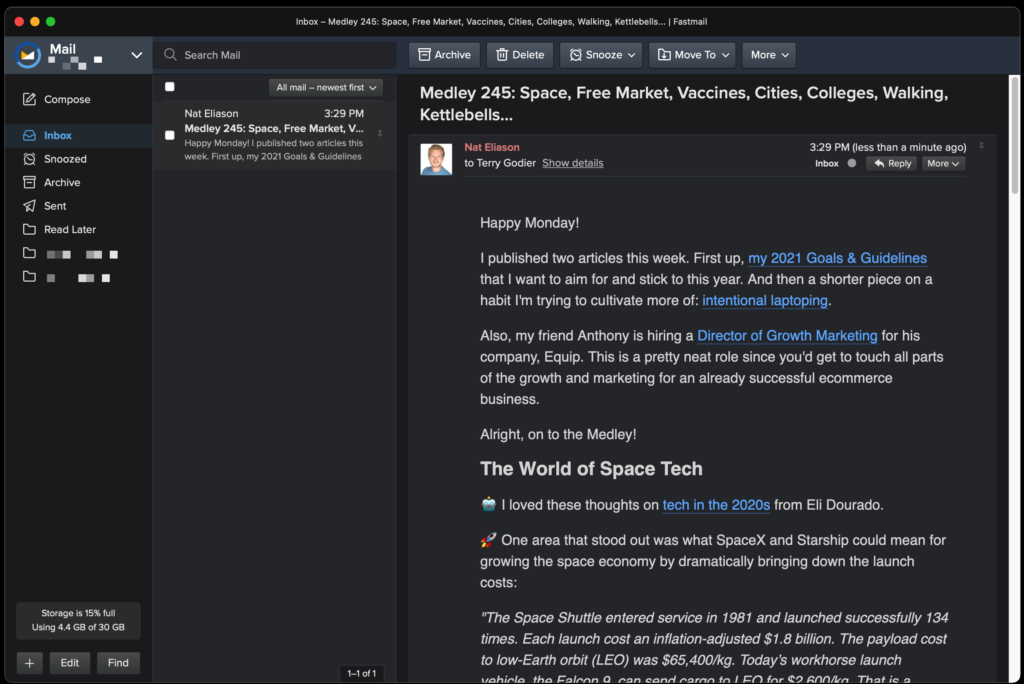The width and height of the screenshot is (1024, 684).
Task: Open the 'tech in the 2020s' link
Action: (716, 505)
